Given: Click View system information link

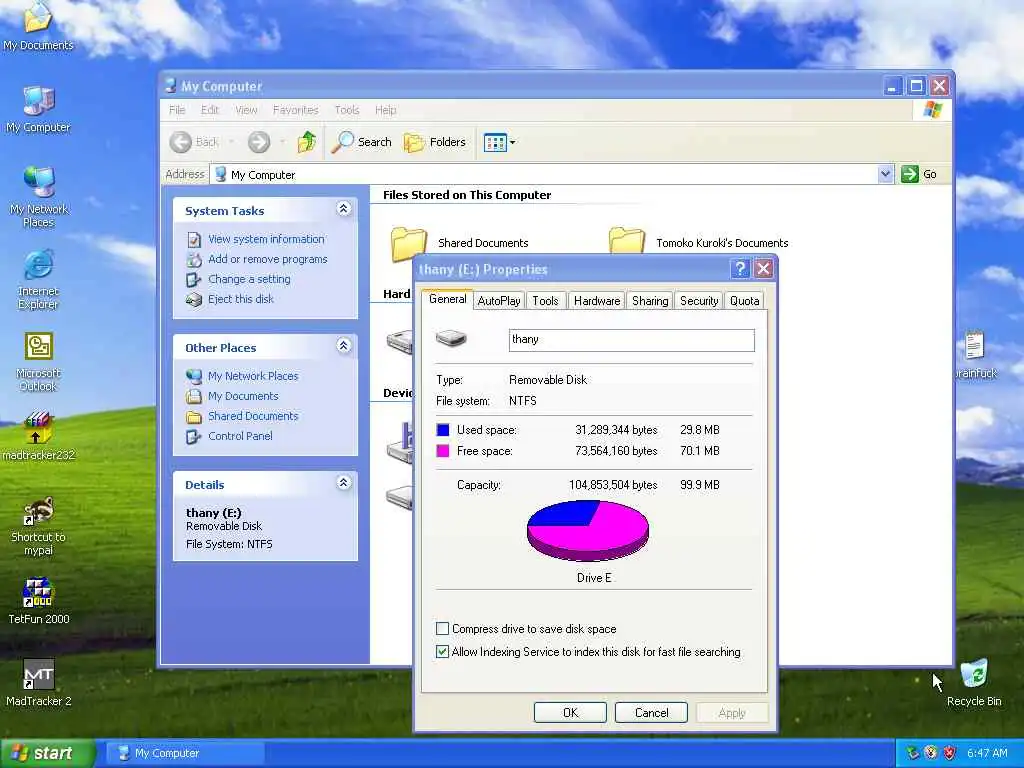Looking at the screenshot, I should pyautogui.click(x=266, y=239).
